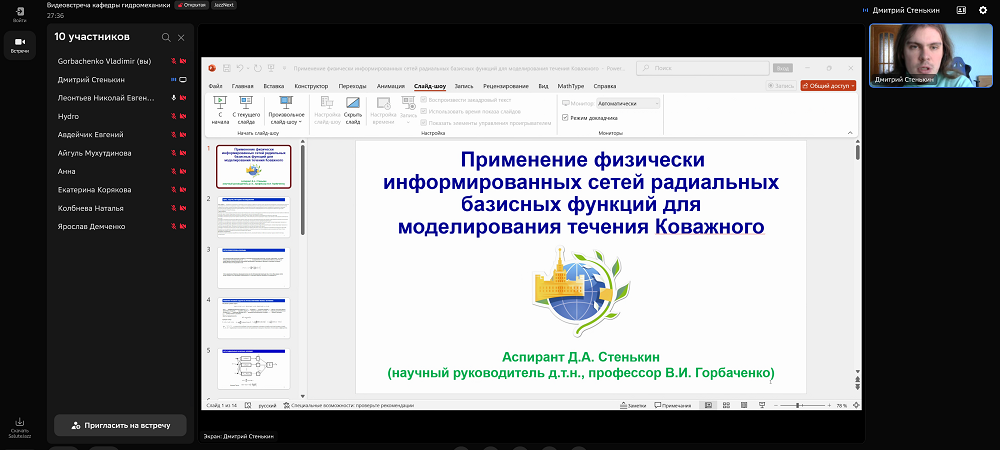Click Пригласить на встречу button
The height and width of the screenshot is (450, 1000).
[120, 425]
